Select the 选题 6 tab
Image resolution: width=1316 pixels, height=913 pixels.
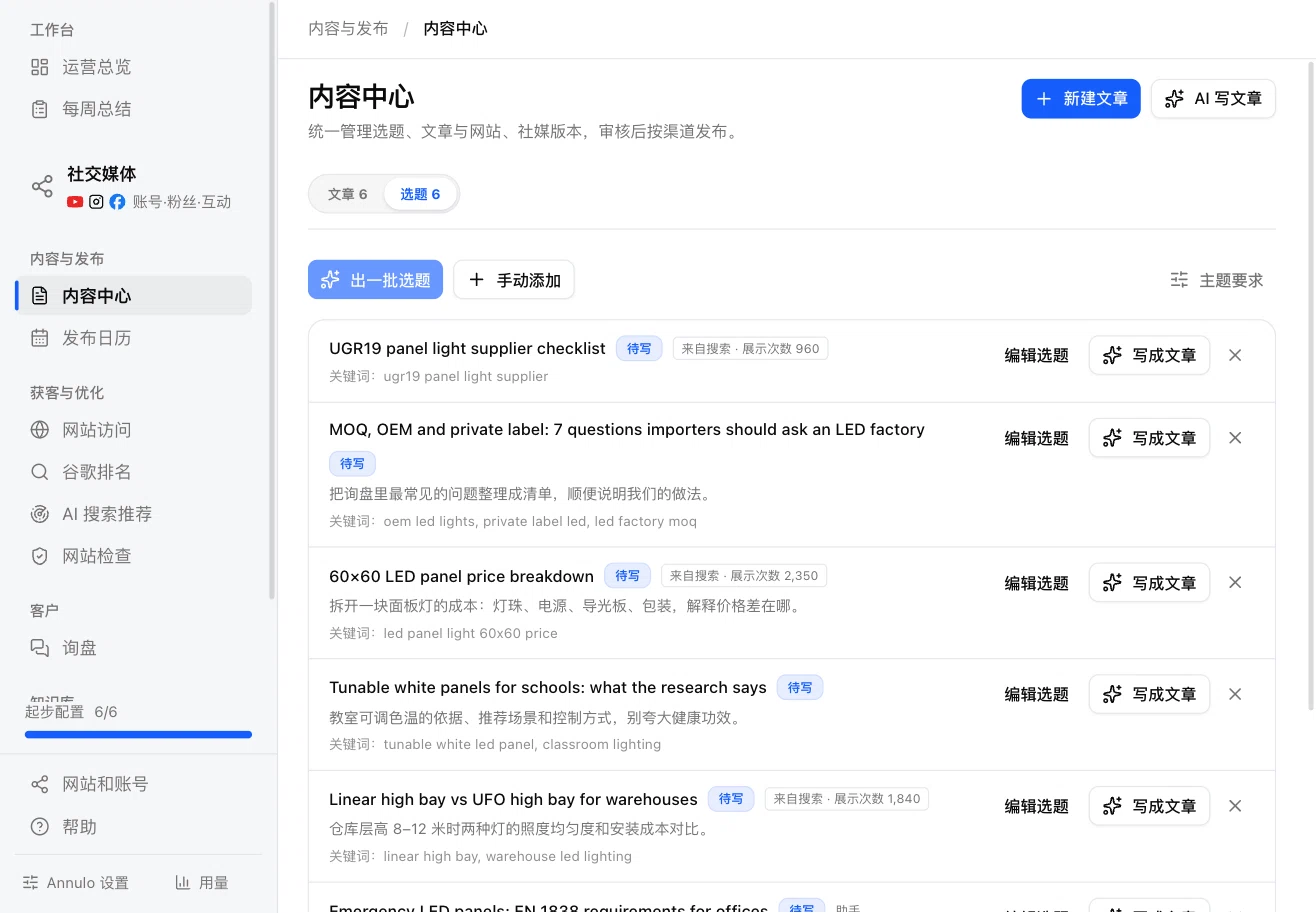point(420,194)
